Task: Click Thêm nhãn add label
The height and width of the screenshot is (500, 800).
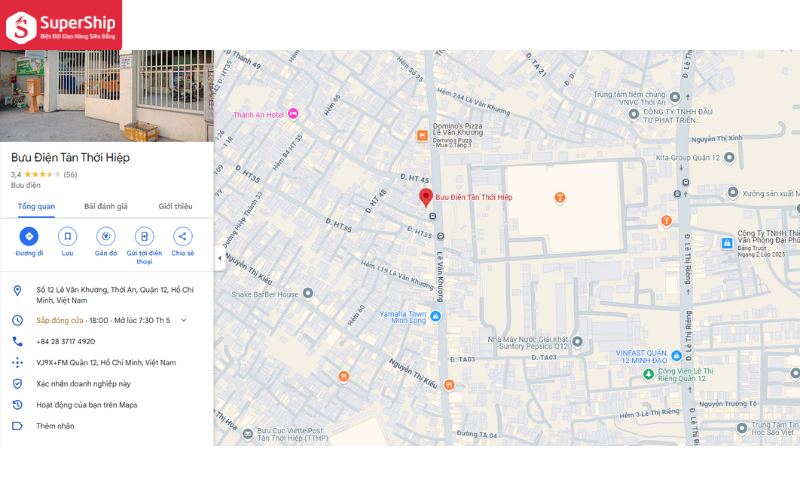Action: click(55, 426)
